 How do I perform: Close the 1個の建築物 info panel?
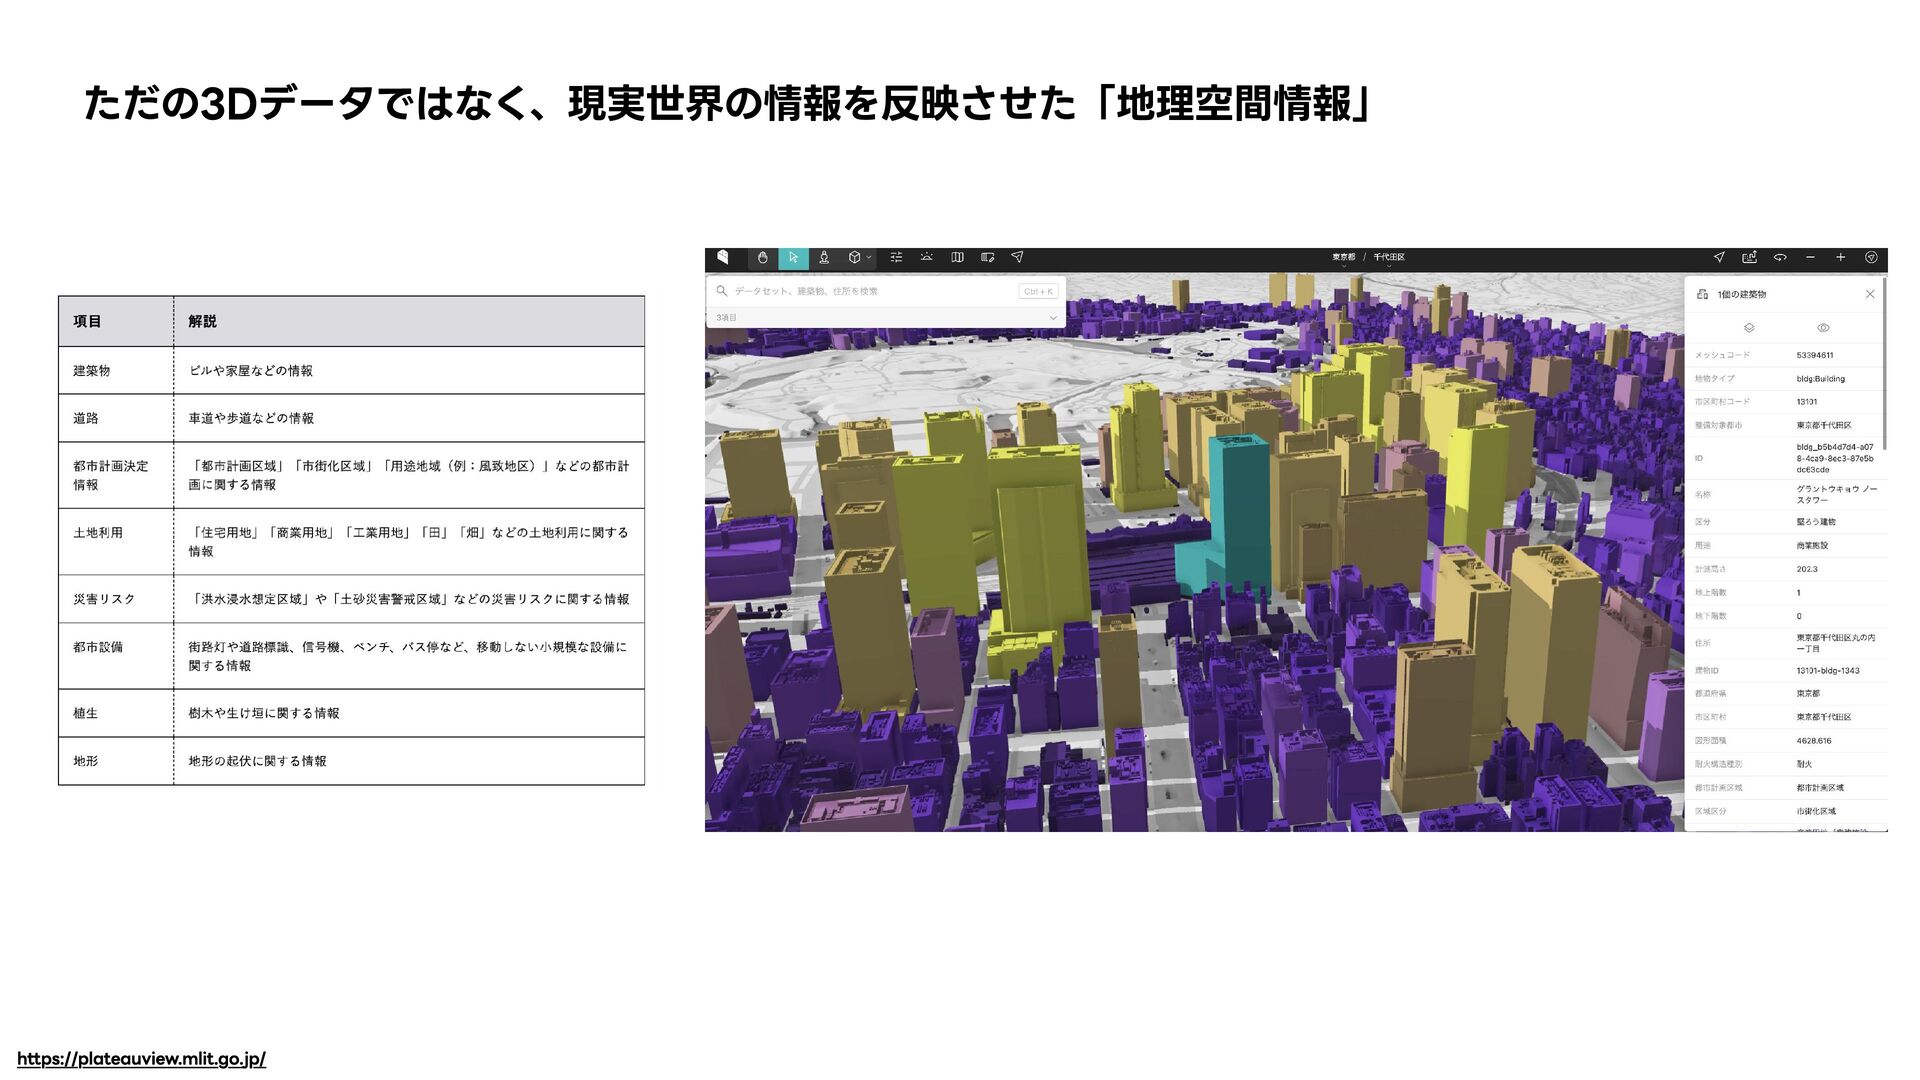tap(1870, 294)
